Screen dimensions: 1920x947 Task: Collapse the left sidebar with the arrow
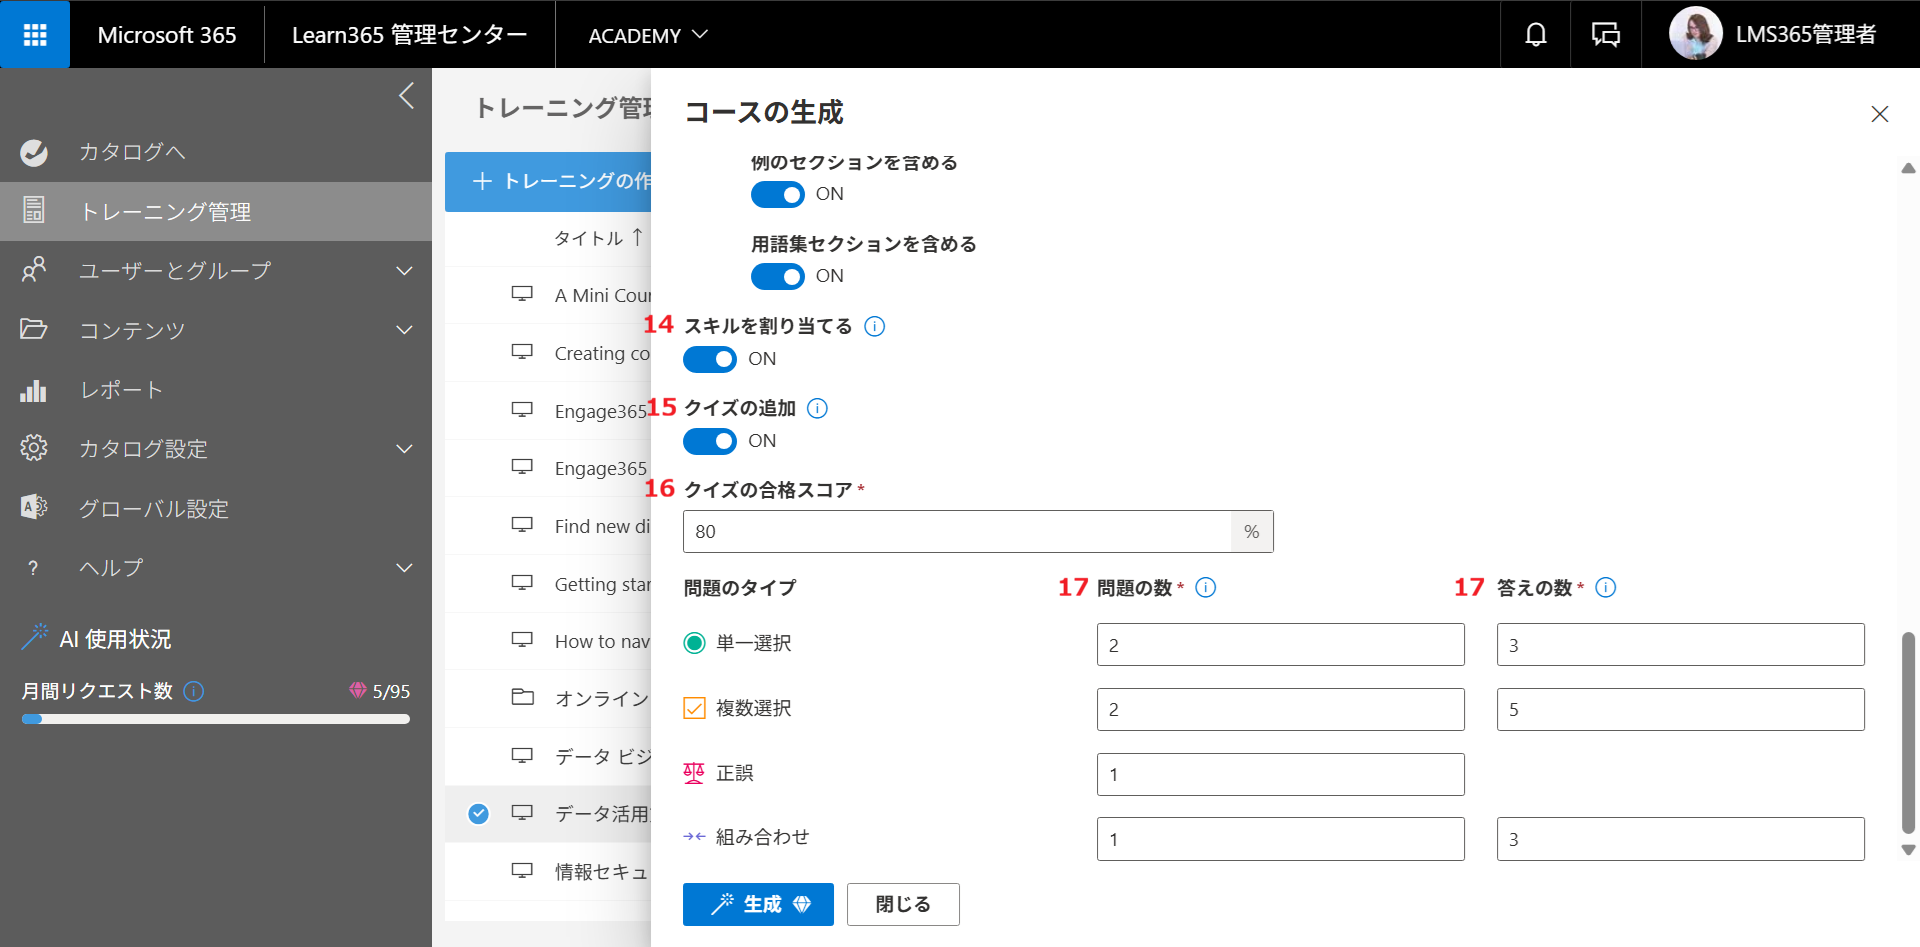point(406,96)
